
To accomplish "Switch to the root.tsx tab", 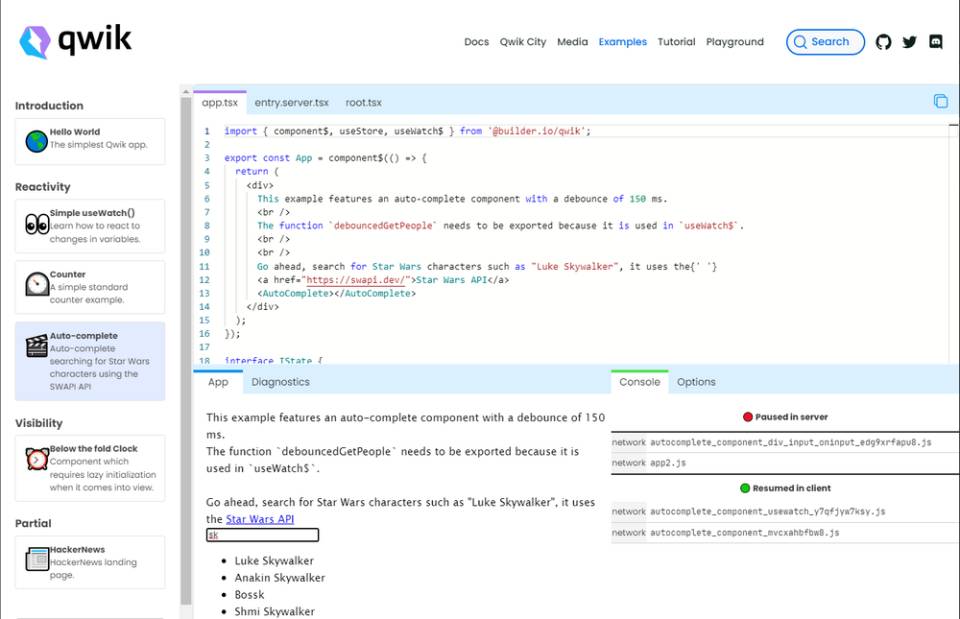I will coord(363,102).
